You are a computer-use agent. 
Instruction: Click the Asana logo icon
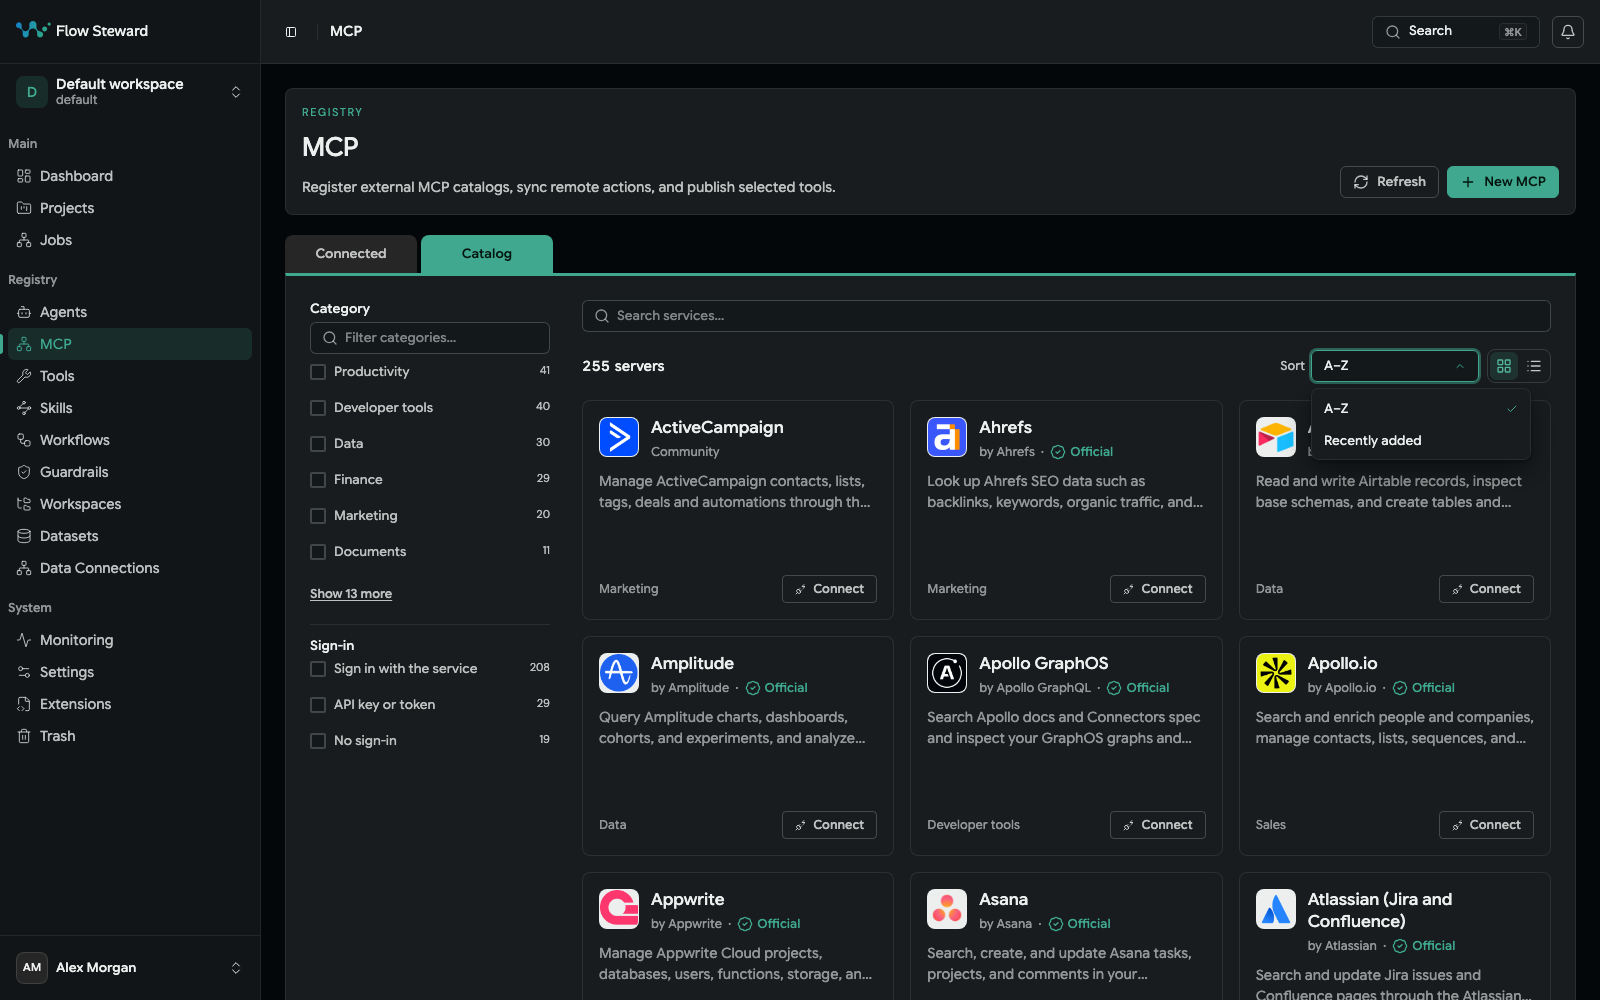[x=947, y=909]
